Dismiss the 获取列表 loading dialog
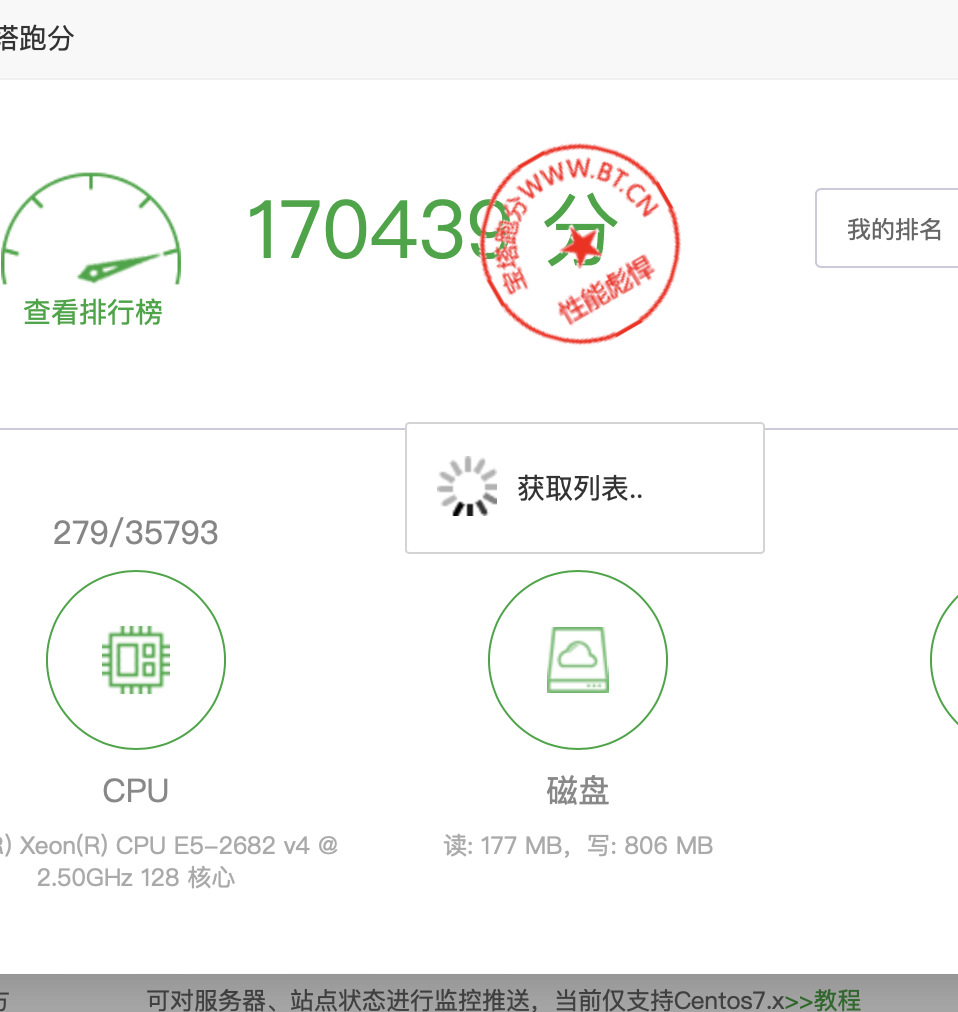The width and height of the screenshot is (958, 1012). click(585, 488)
